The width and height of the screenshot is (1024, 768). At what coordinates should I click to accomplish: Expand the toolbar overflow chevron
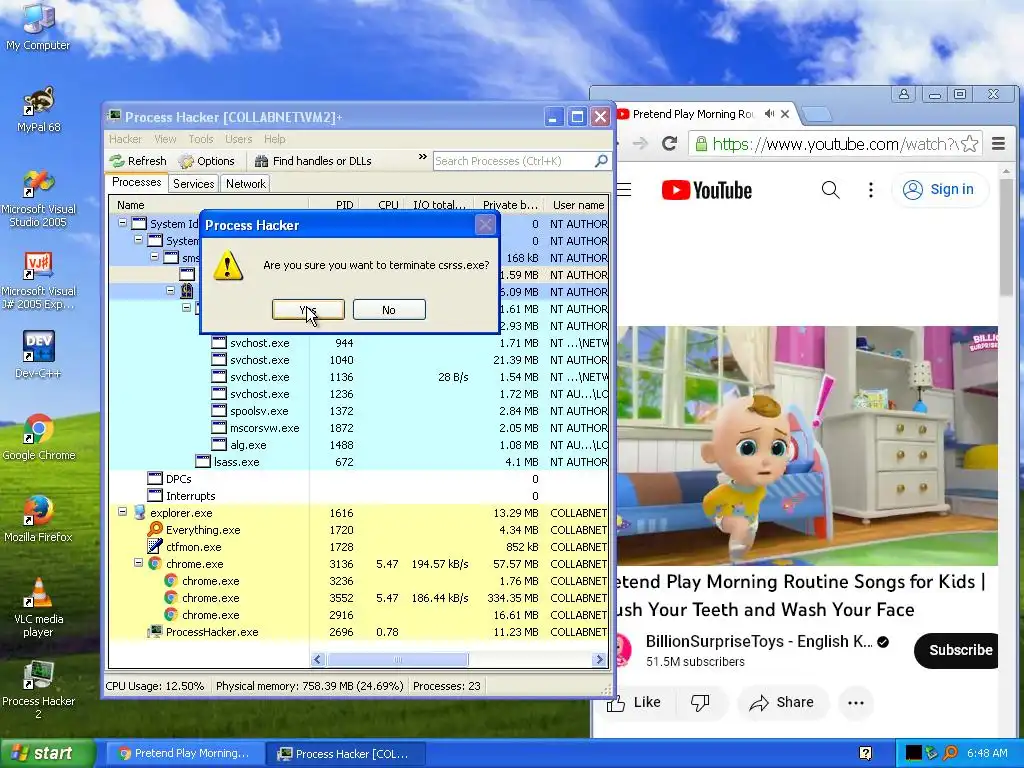423,157
